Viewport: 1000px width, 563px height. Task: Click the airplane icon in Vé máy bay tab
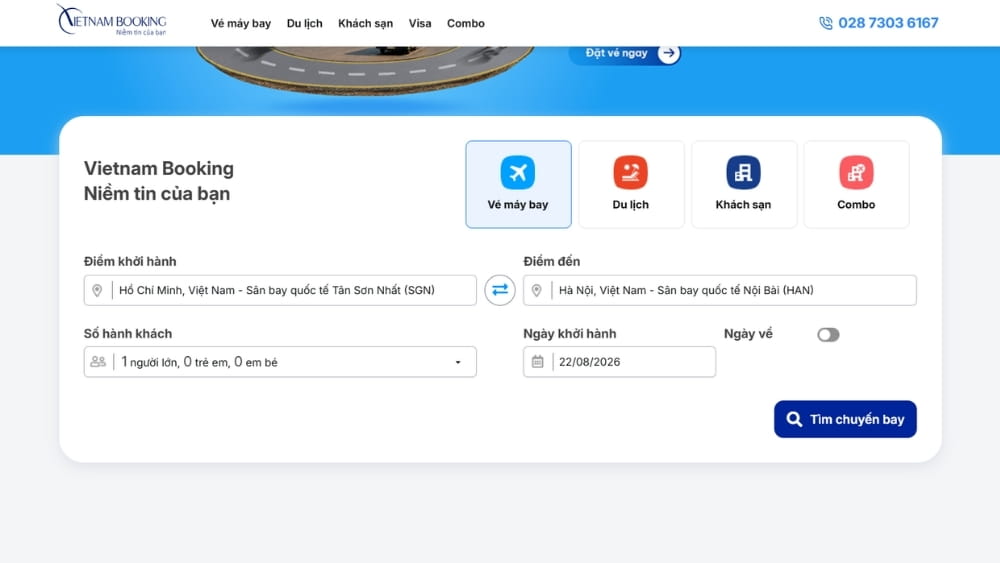518,172
